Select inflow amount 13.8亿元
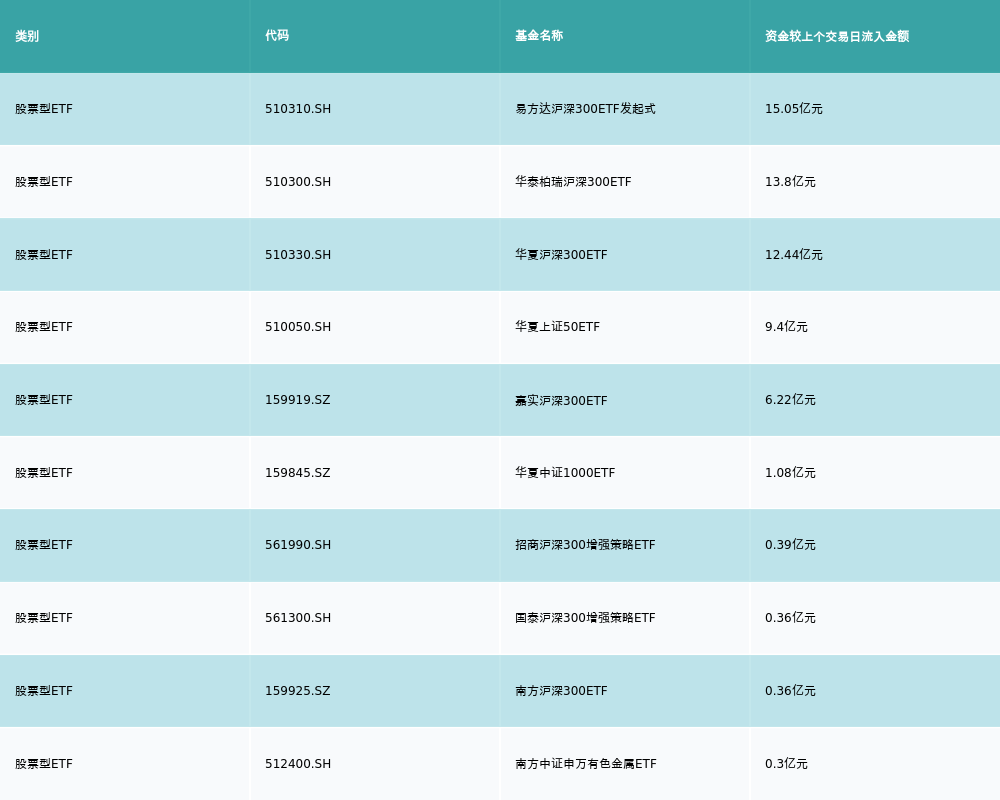1000x800 pixels. [x=790, y=182]
